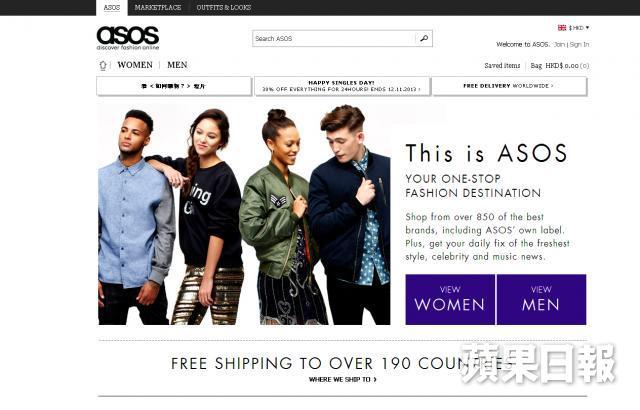Click the ASOS logo
Viewport: 640px width, 410px height.
pos(128,38)
